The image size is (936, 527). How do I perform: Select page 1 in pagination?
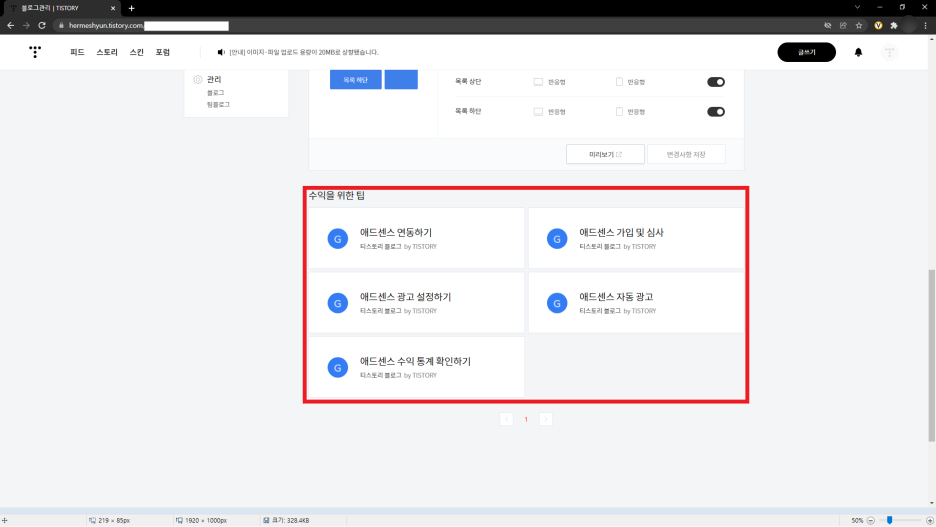click(x=526, y=419)
